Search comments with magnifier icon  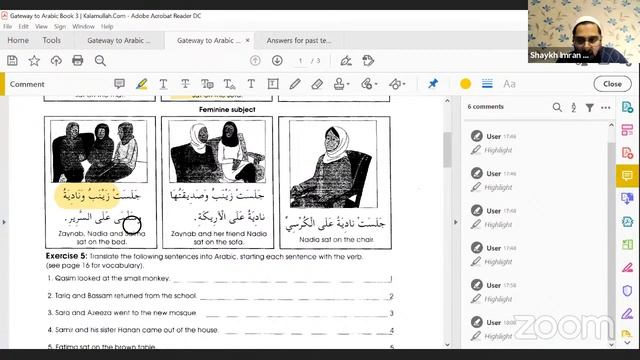[557, 107]
